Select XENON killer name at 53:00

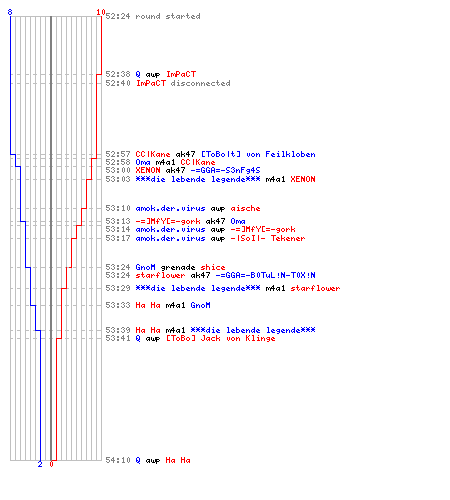point(148,170)
